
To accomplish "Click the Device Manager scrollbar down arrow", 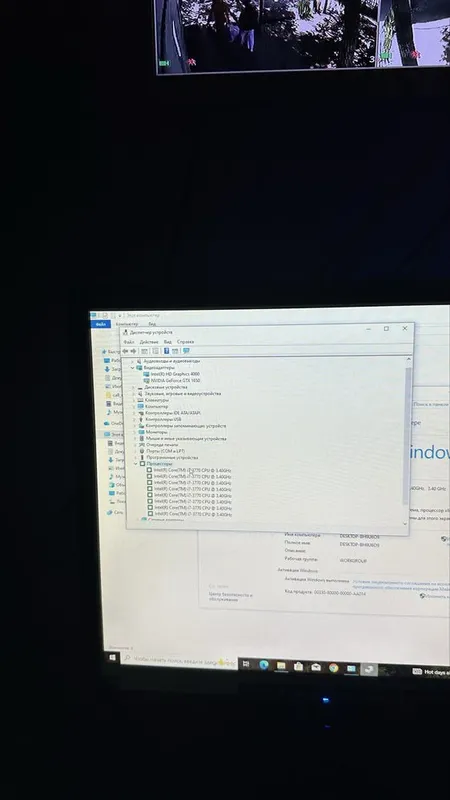I will click(x=406, y=524).
